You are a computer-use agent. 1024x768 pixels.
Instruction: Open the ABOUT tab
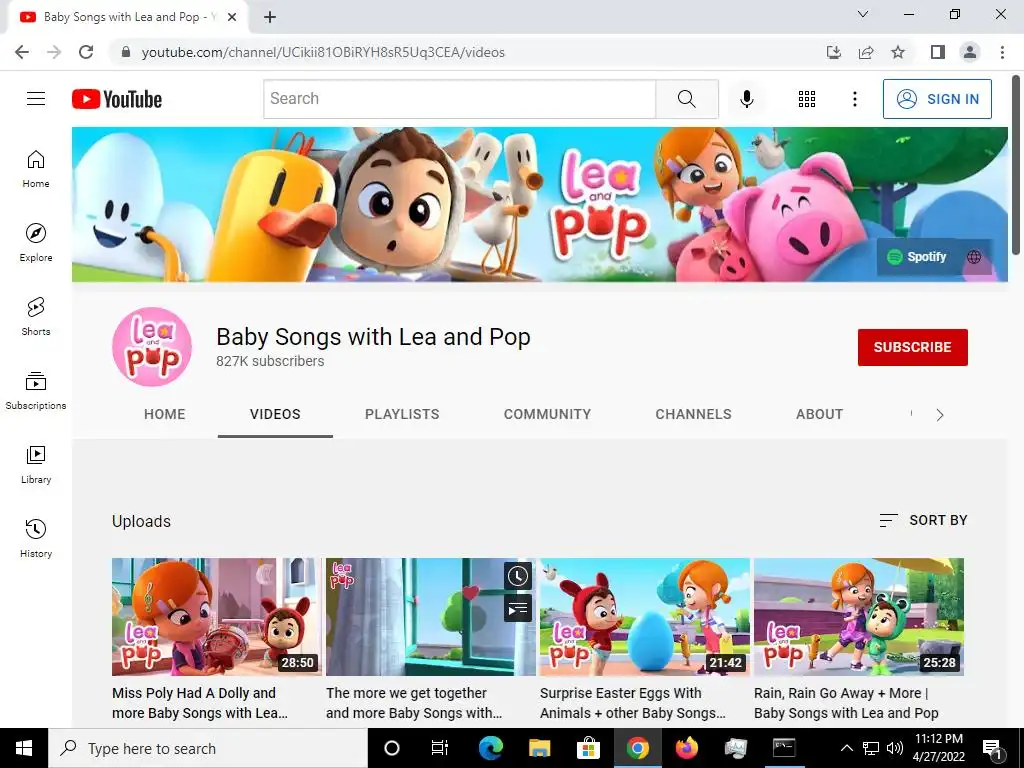pos(820,414)
